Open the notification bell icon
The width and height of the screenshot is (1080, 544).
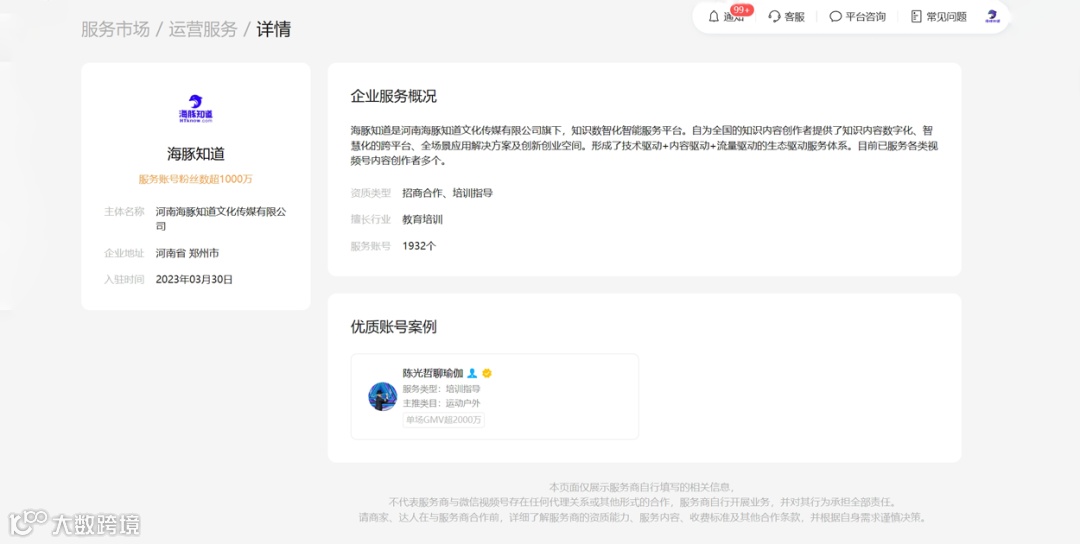714,17
